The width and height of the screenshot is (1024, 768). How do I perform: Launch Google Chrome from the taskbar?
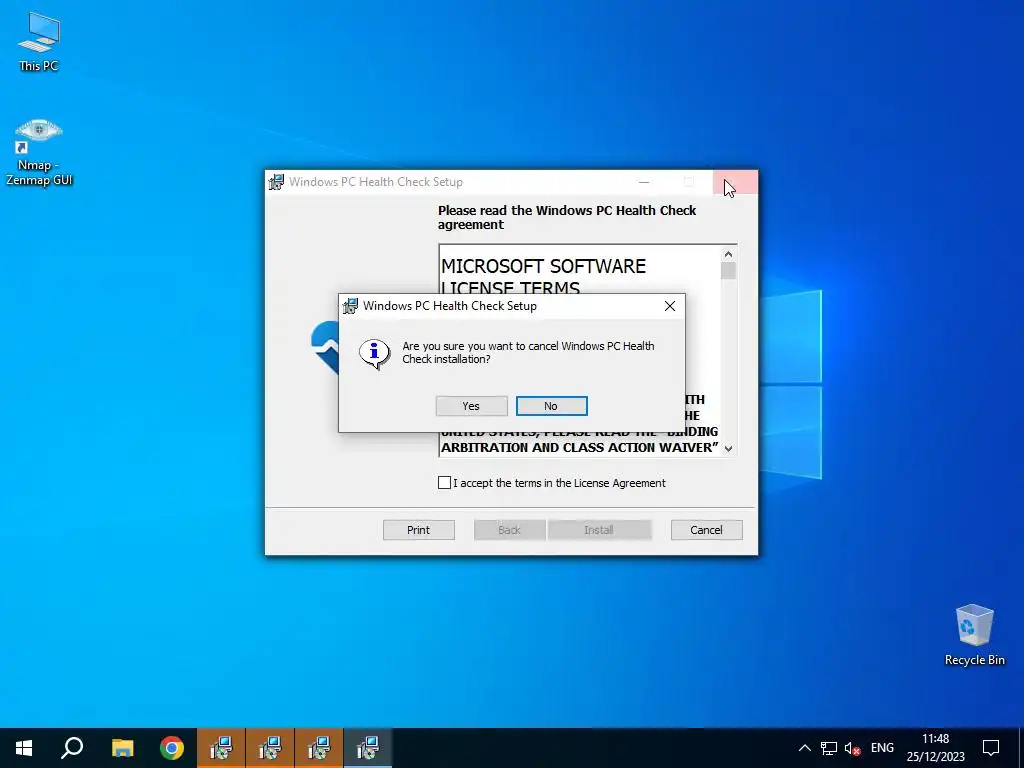172,748
